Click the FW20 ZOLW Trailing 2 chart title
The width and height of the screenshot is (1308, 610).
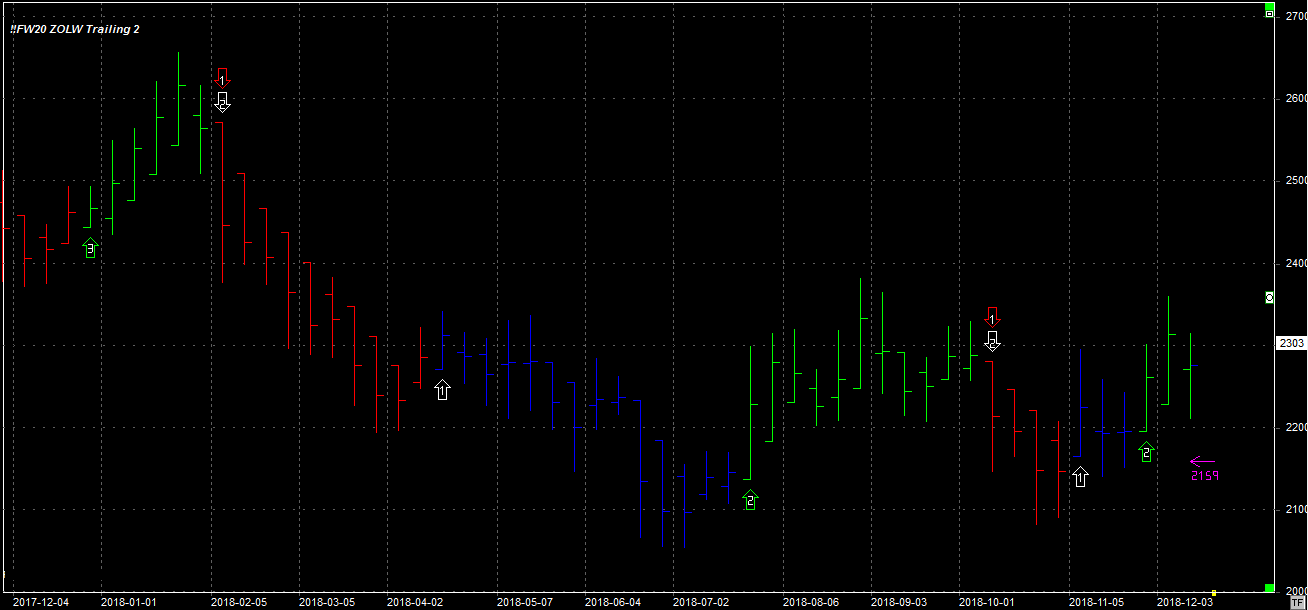(75, 29)
